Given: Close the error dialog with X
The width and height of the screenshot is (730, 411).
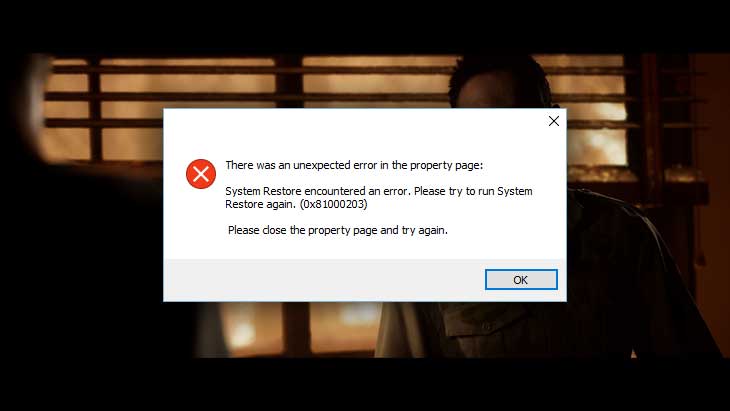Looking at the screenshot, I should tap(554, 121).
